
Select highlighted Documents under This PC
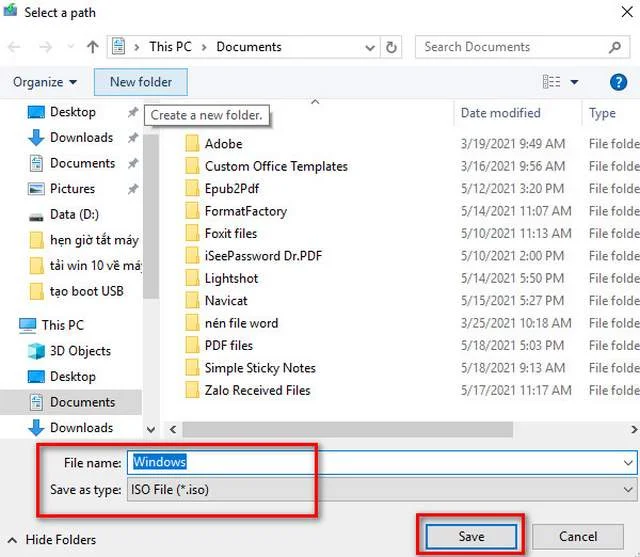click(x=71, y=402)
